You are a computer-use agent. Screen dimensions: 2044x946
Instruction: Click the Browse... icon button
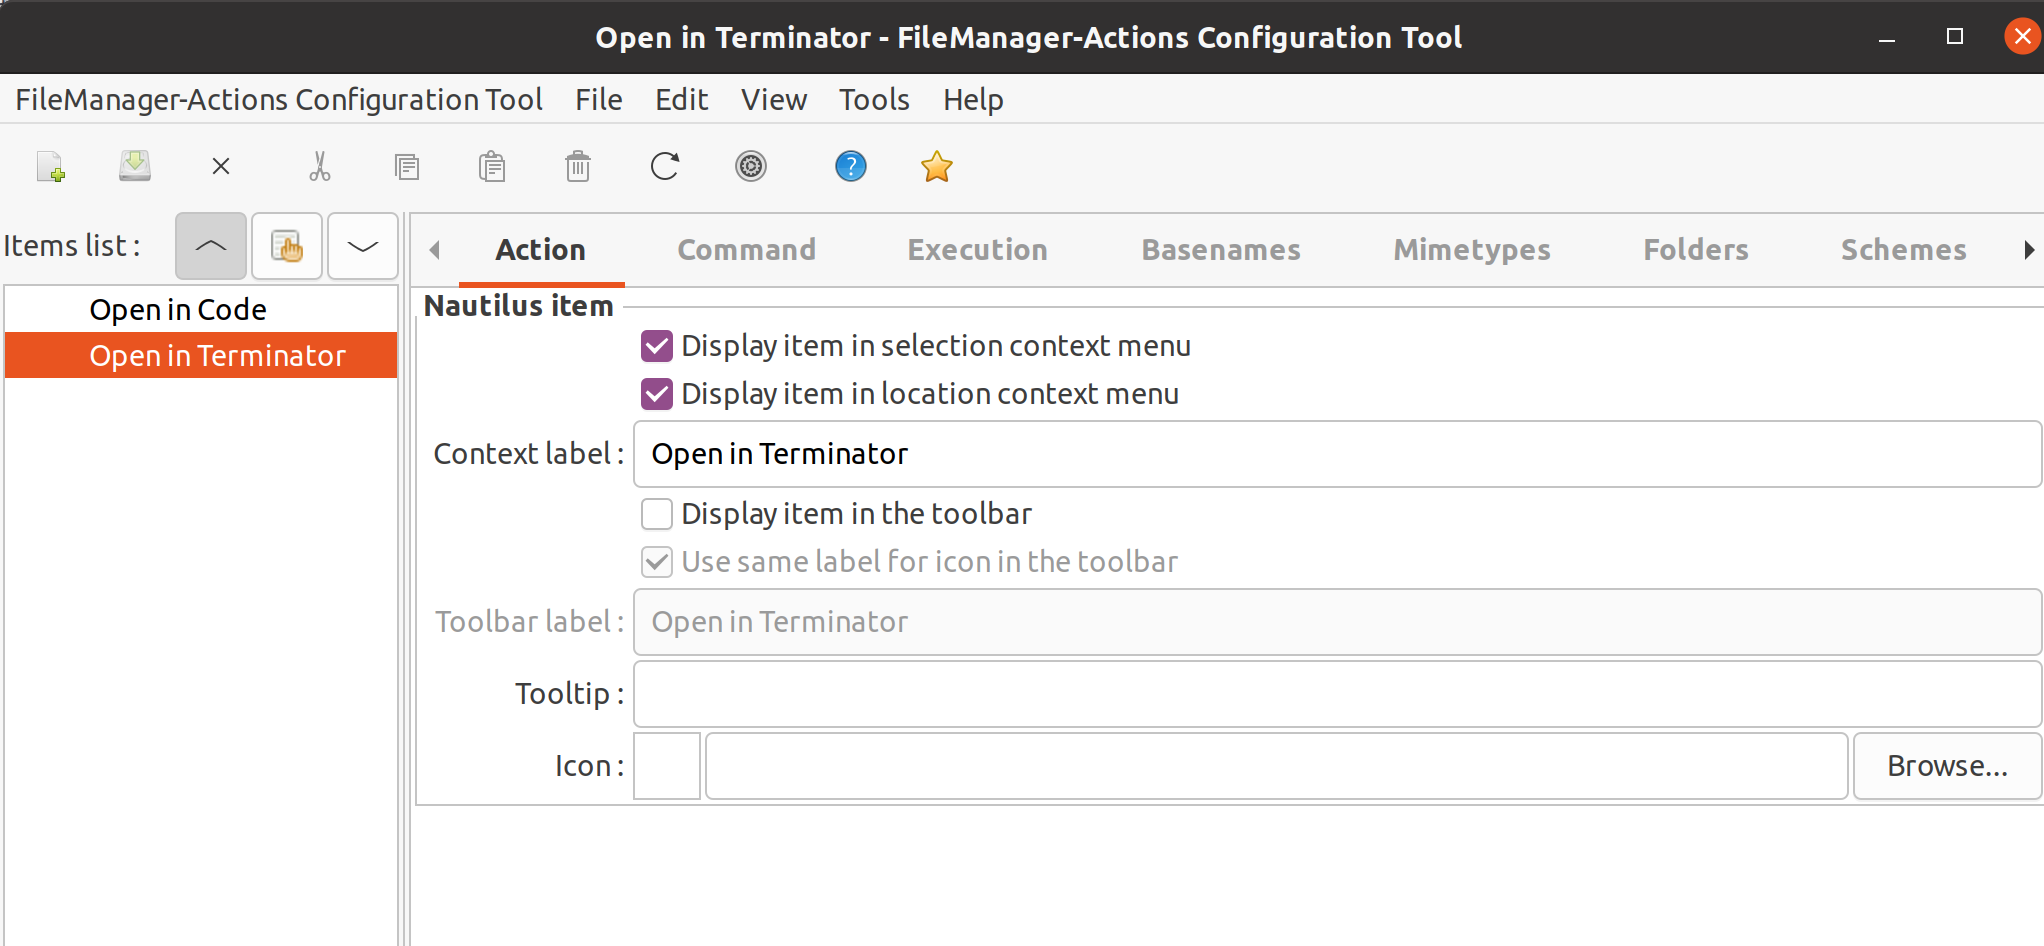[1947, 766]
